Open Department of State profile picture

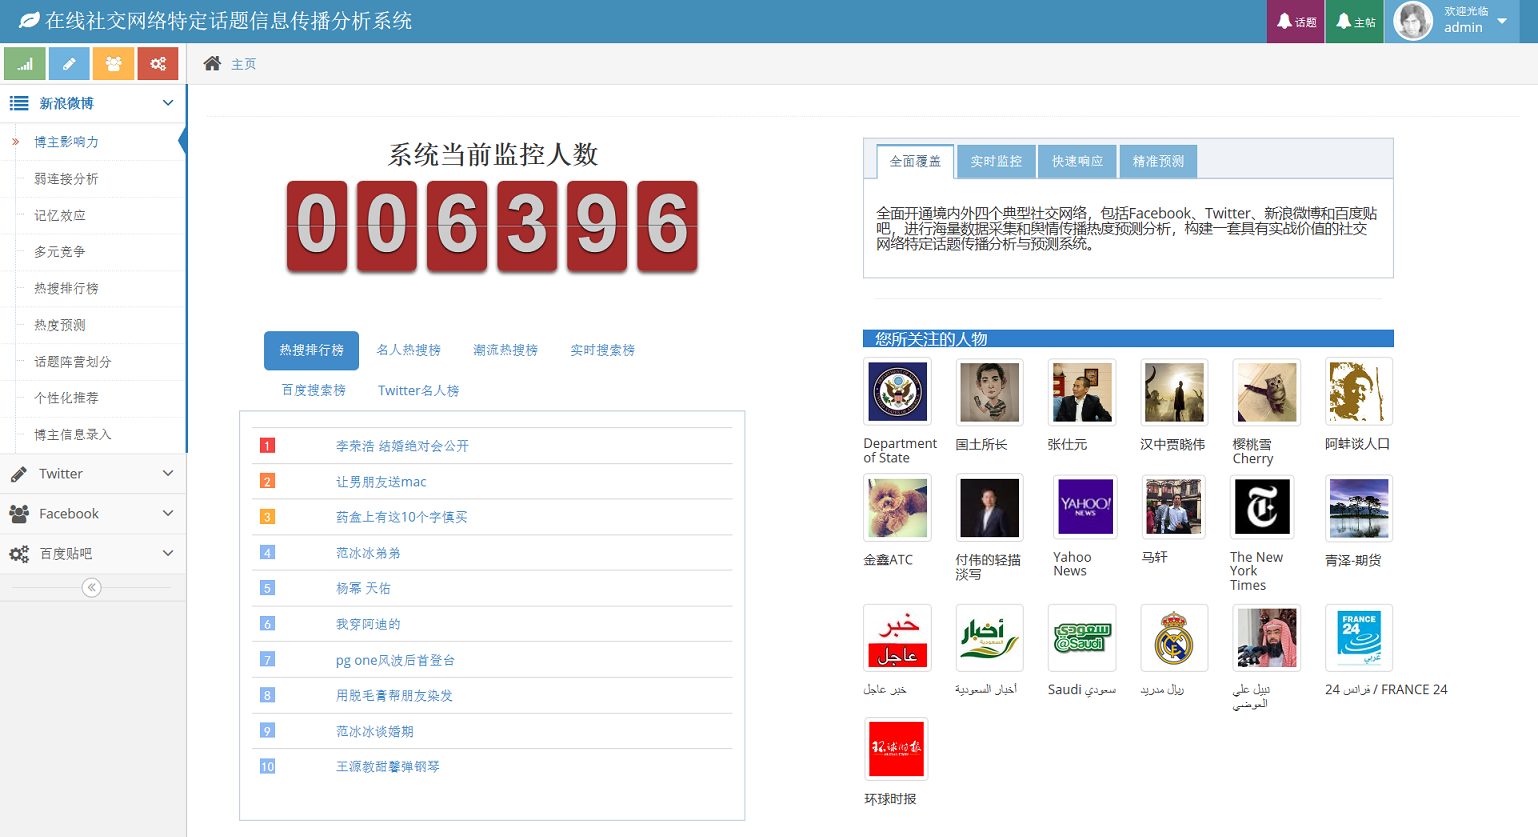coord(897,392)
